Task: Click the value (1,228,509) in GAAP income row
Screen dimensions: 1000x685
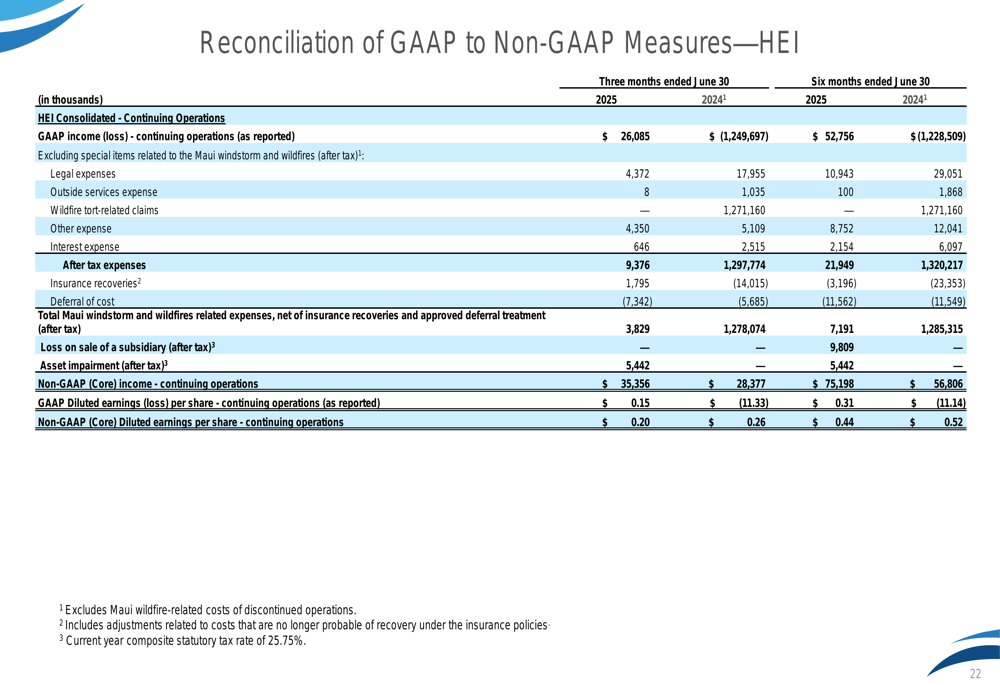Action: point(941,136)
